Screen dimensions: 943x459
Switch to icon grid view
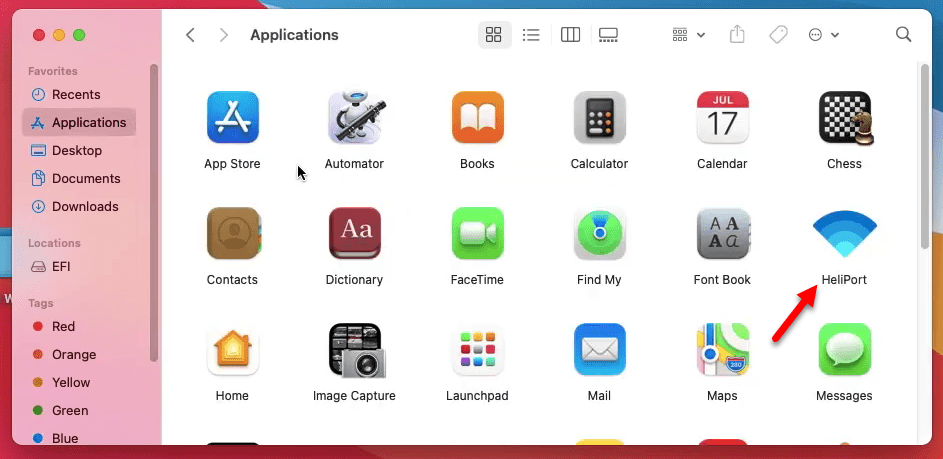(x=494, y=35)
